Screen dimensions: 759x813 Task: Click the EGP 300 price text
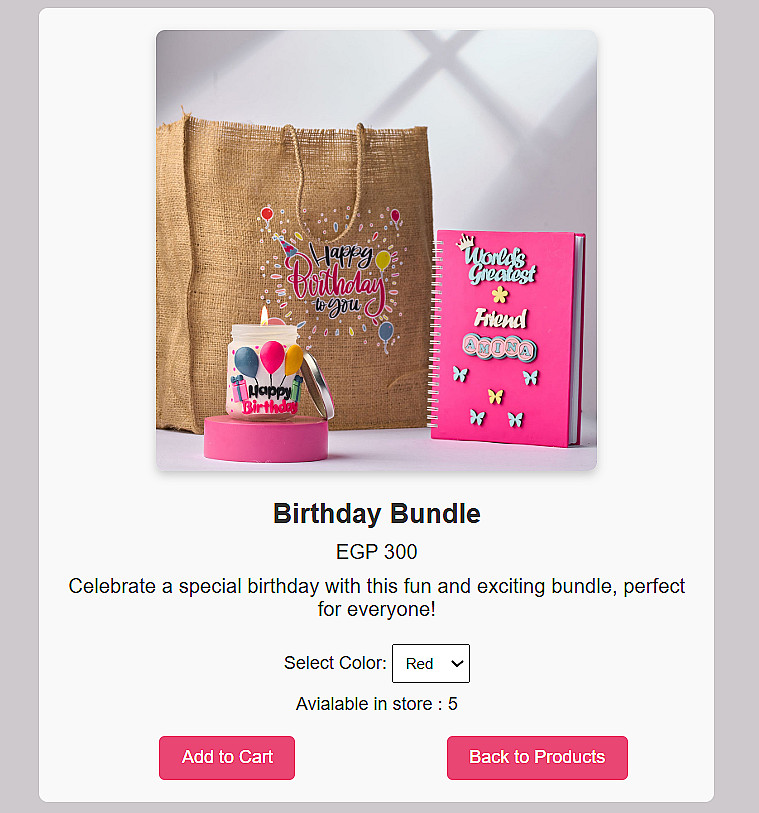(376, 552)
